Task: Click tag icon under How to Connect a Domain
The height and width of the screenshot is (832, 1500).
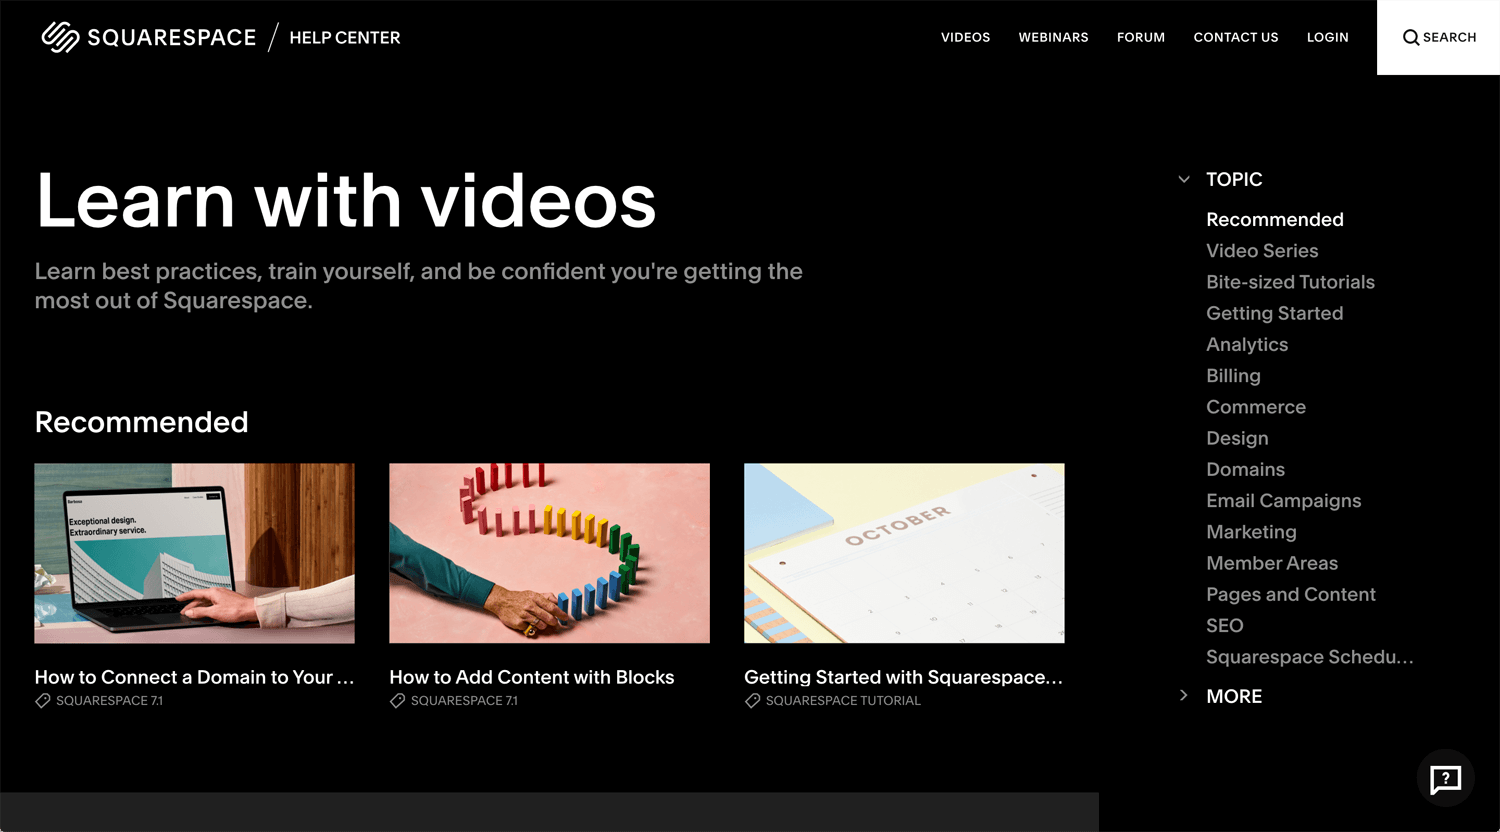Action: pyautogui.click(x=43, y=701)
